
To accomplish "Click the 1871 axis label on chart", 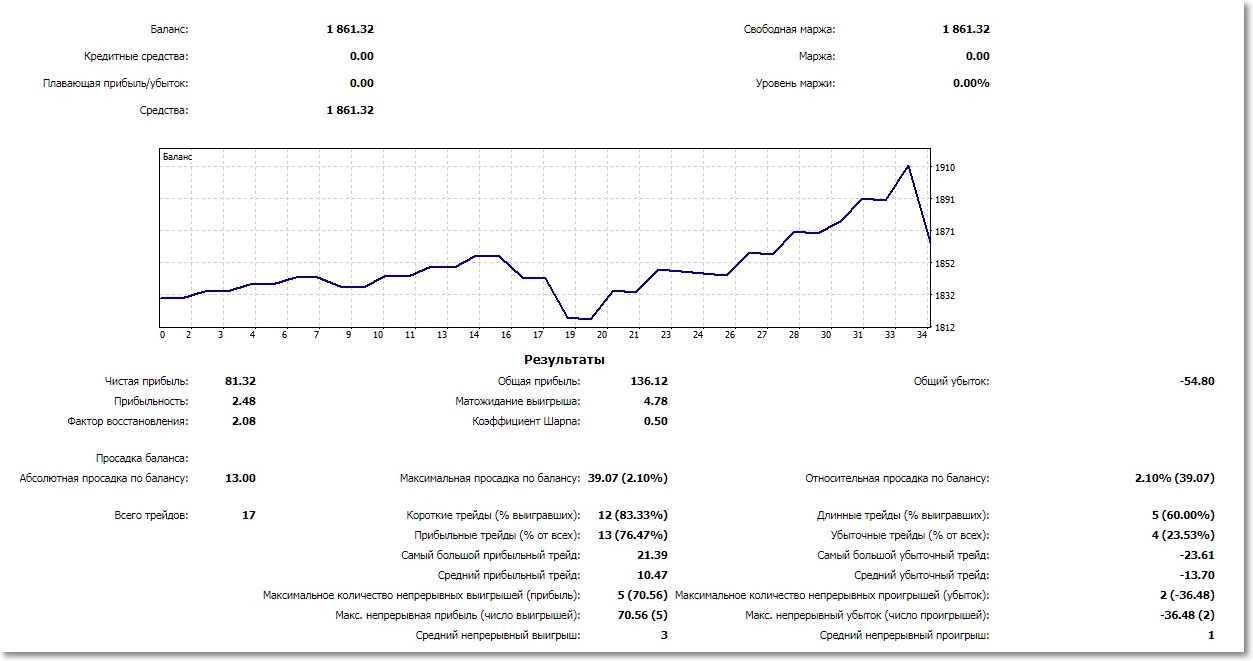I will [945, 232].
